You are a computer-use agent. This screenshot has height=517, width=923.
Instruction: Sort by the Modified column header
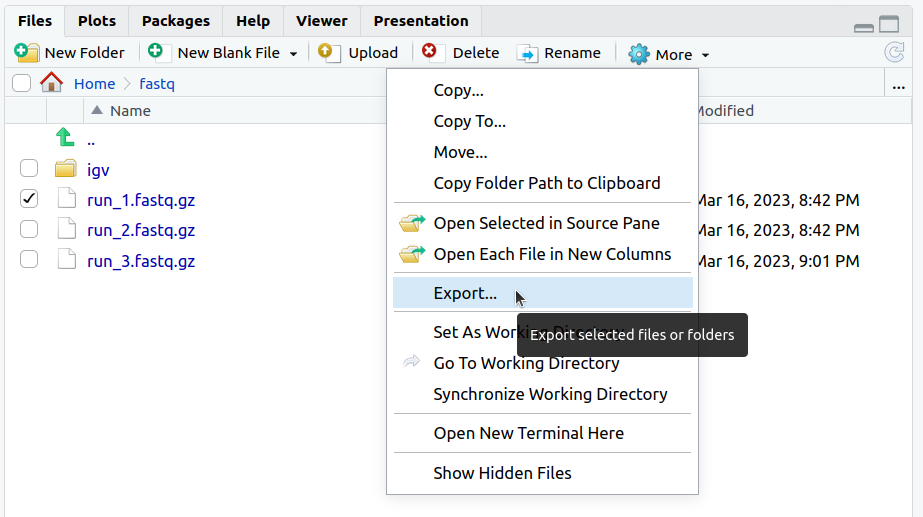coord(726,111)
